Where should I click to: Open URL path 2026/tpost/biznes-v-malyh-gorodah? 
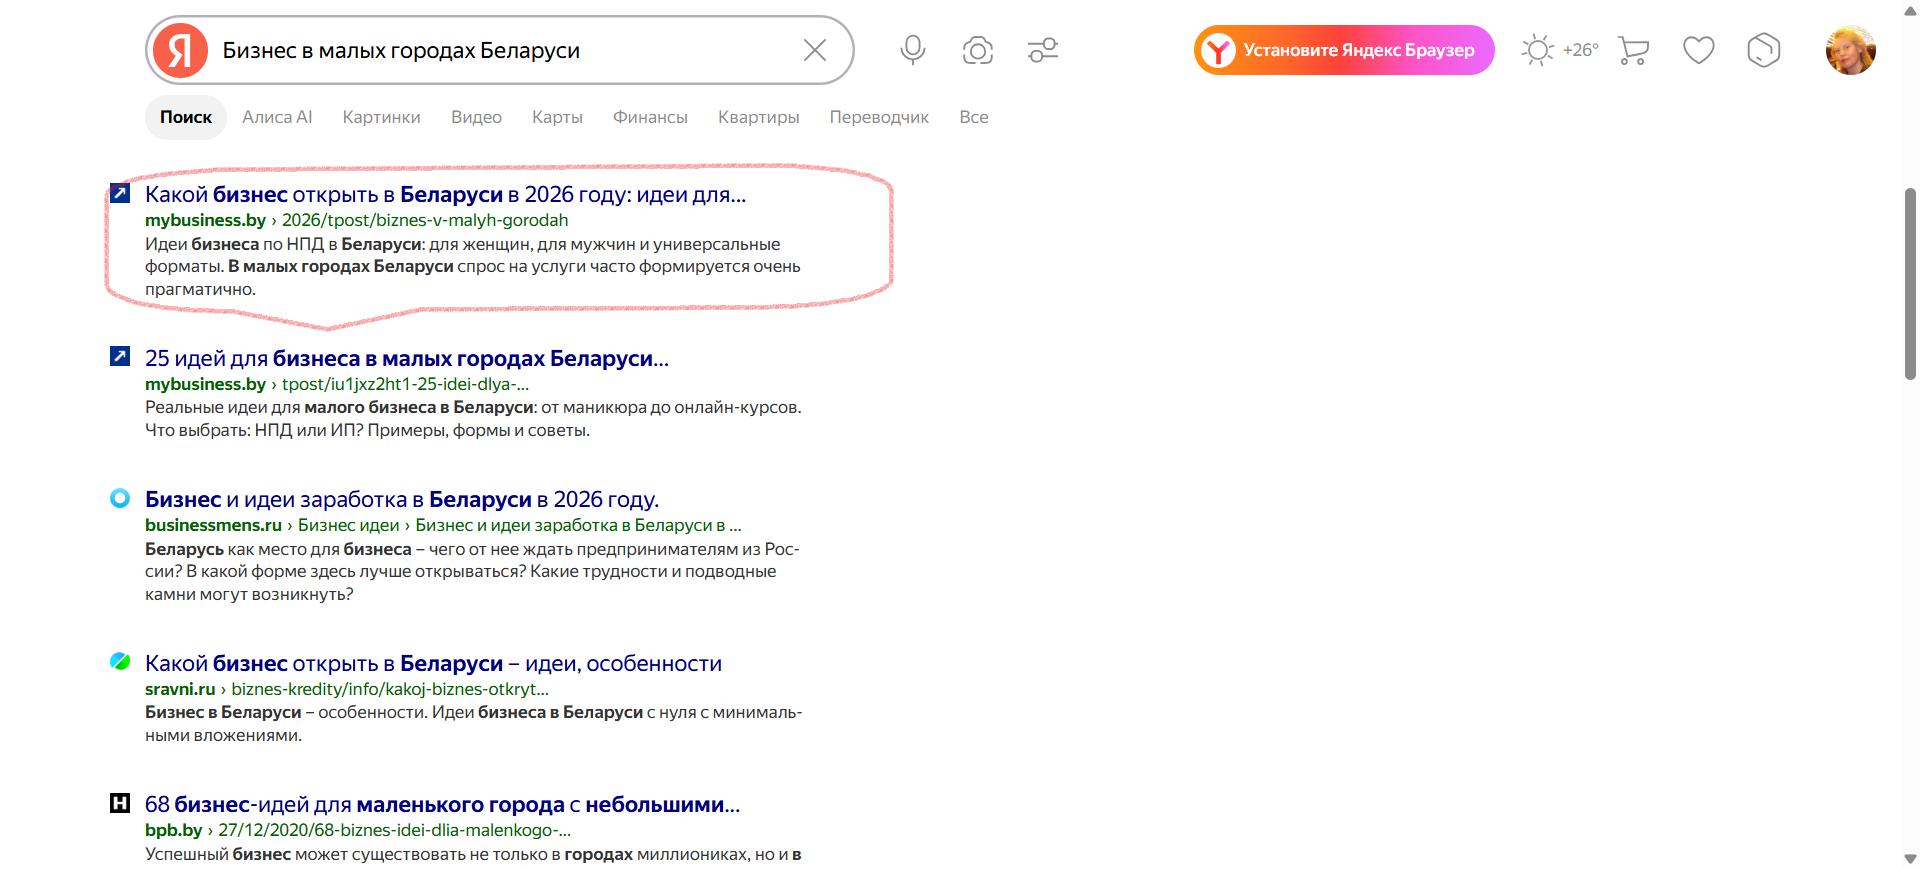(x=425, y=220)
